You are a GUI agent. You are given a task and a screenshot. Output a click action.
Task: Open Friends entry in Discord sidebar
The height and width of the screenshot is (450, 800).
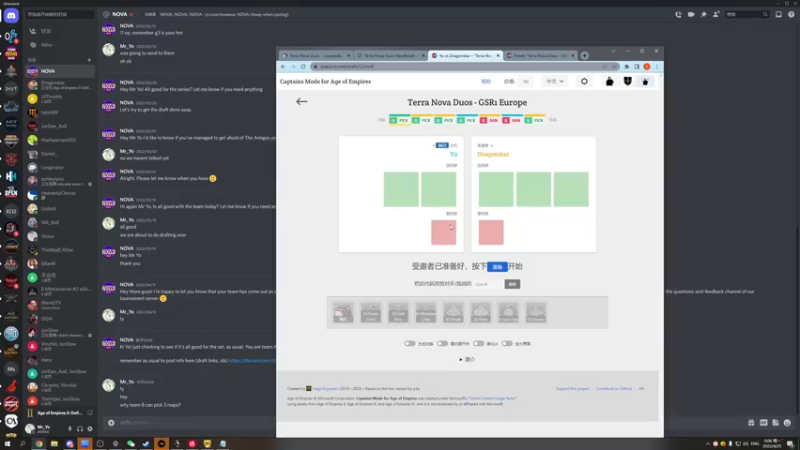click(60, 31)
